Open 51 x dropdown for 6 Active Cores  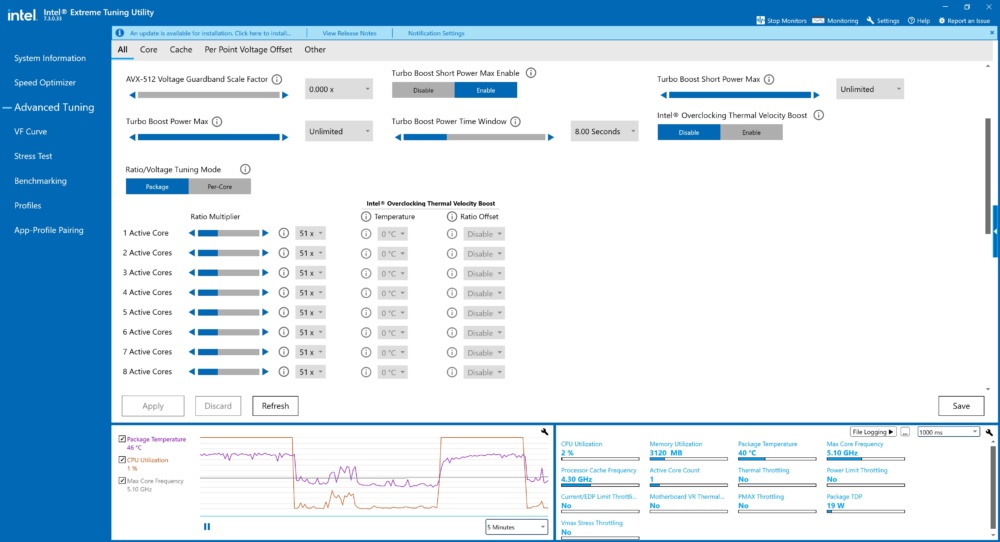click(311, 332)
